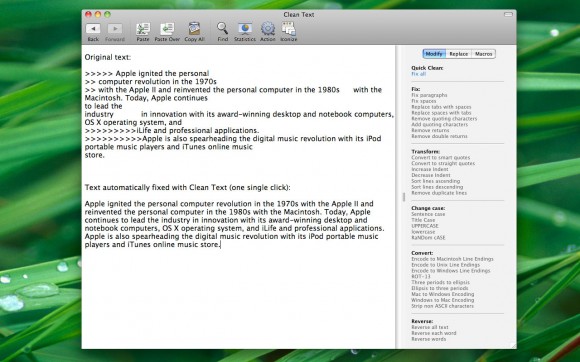580x362 pixels.
Task: Click Sort lines descending
Action: (437, 187)
